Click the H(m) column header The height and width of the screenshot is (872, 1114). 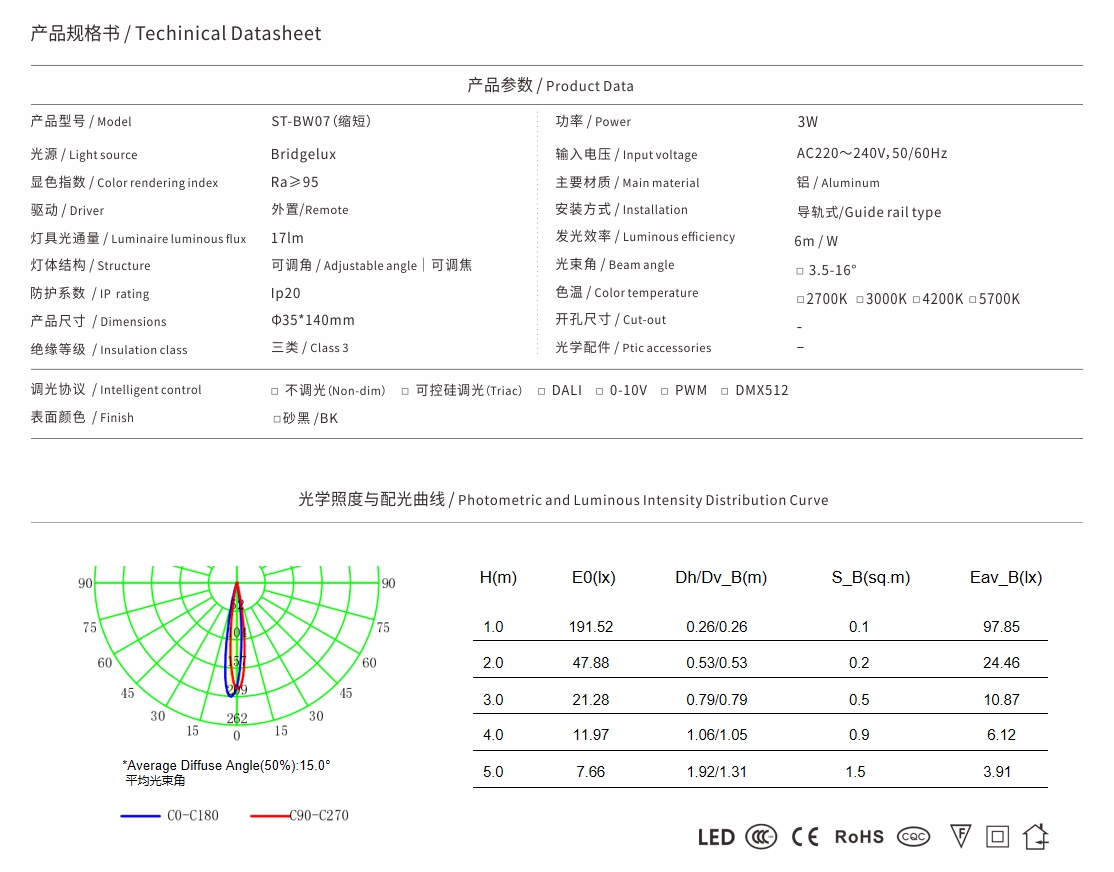click(498, 578)
